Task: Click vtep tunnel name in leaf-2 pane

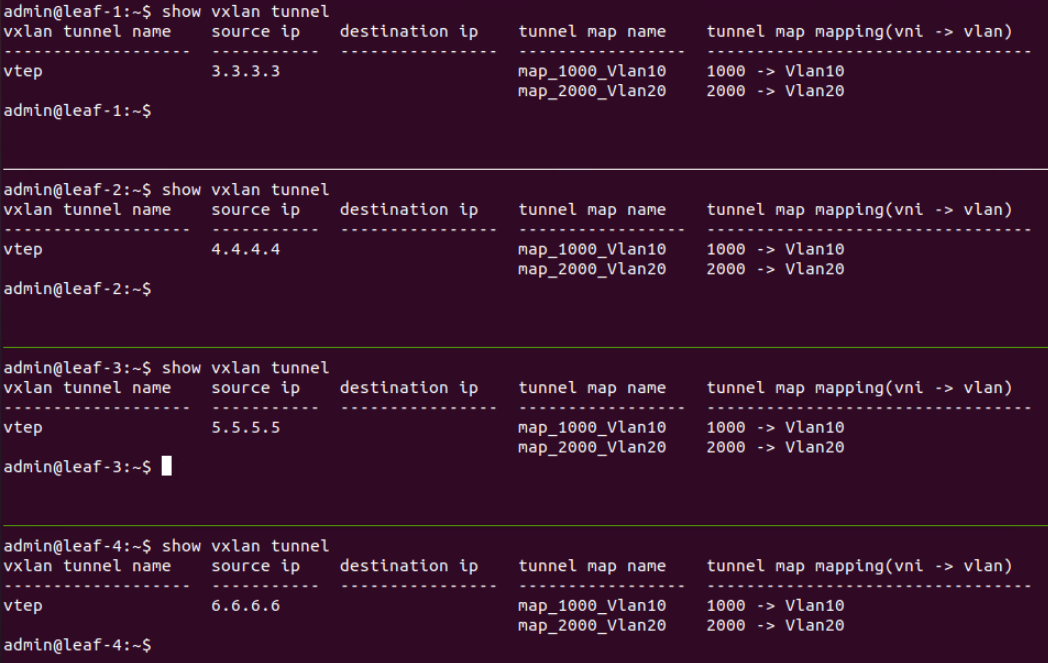Action: 23,250
